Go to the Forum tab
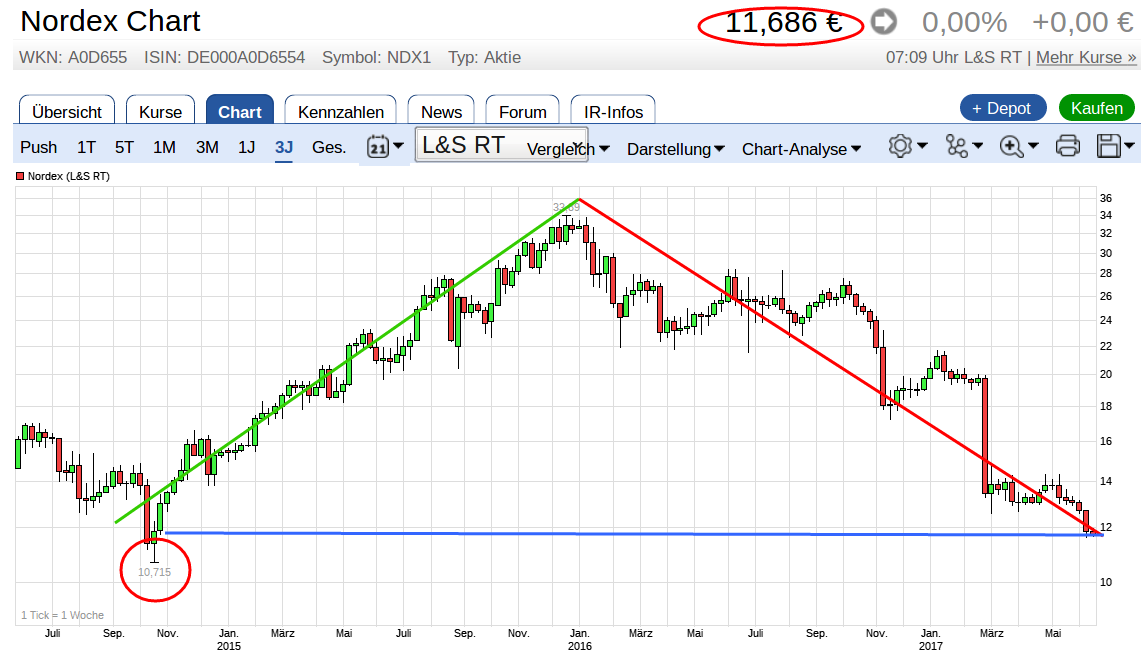 tap(522, 110)
